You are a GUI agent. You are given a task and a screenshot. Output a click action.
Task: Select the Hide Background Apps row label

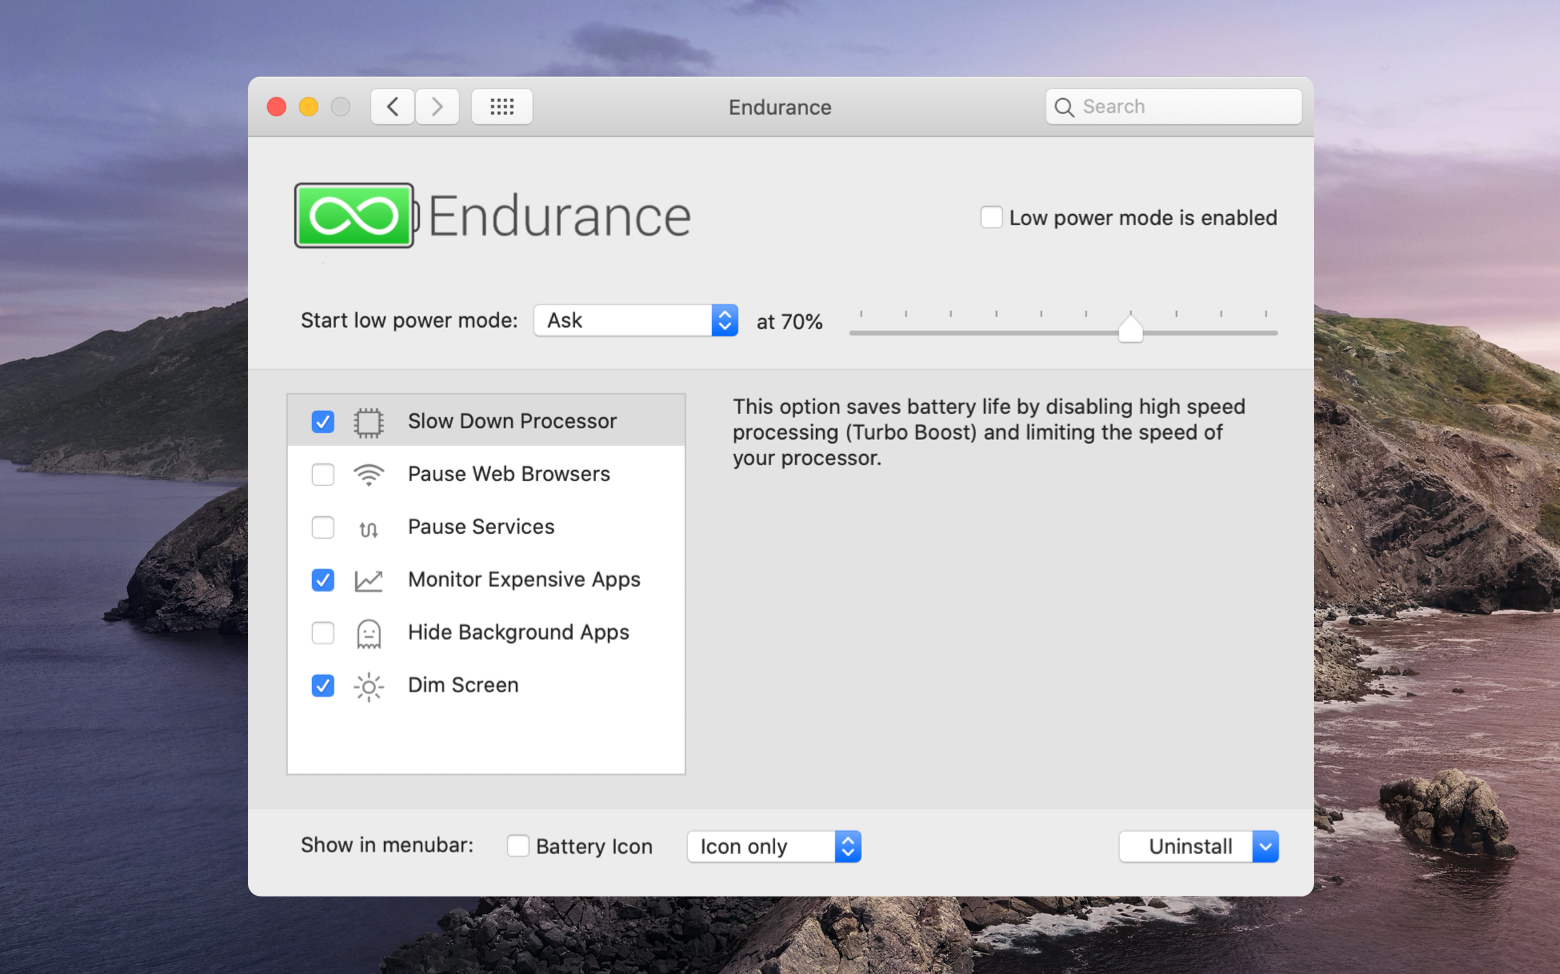518,633
